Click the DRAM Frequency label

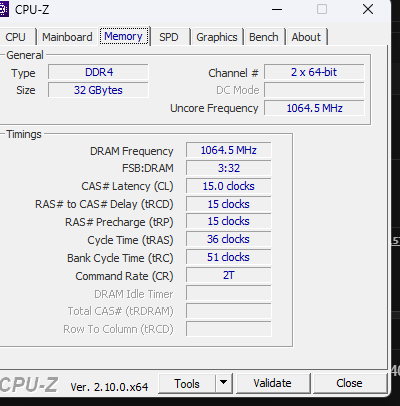coord(132,151)
